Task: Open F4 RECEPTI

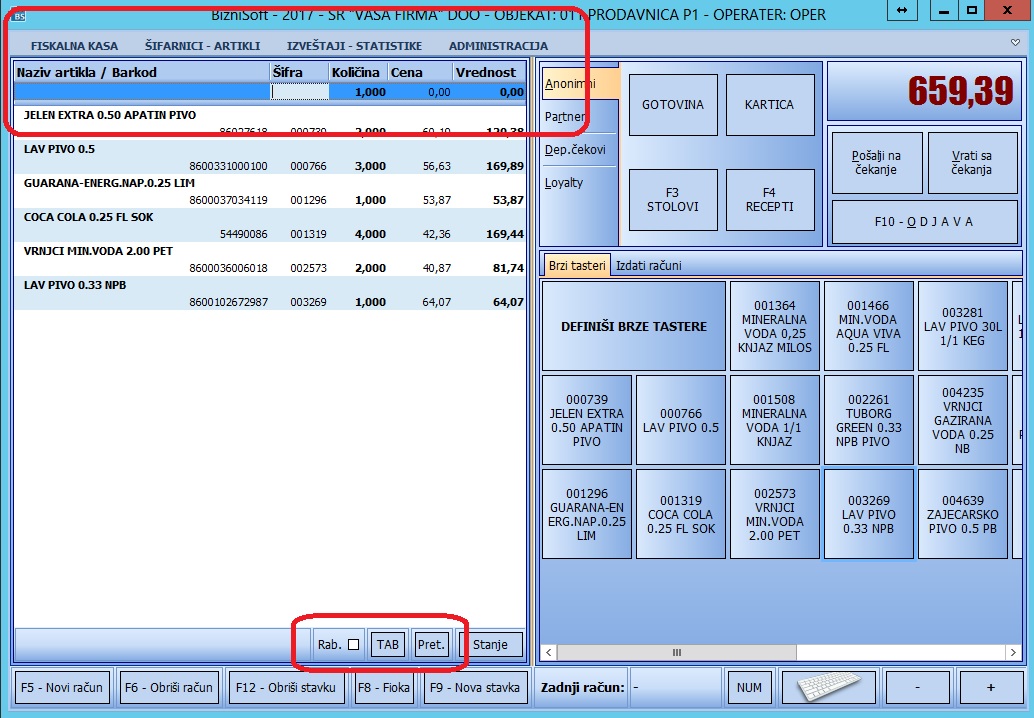Action: pyautogui.click(x=770, y=200)
